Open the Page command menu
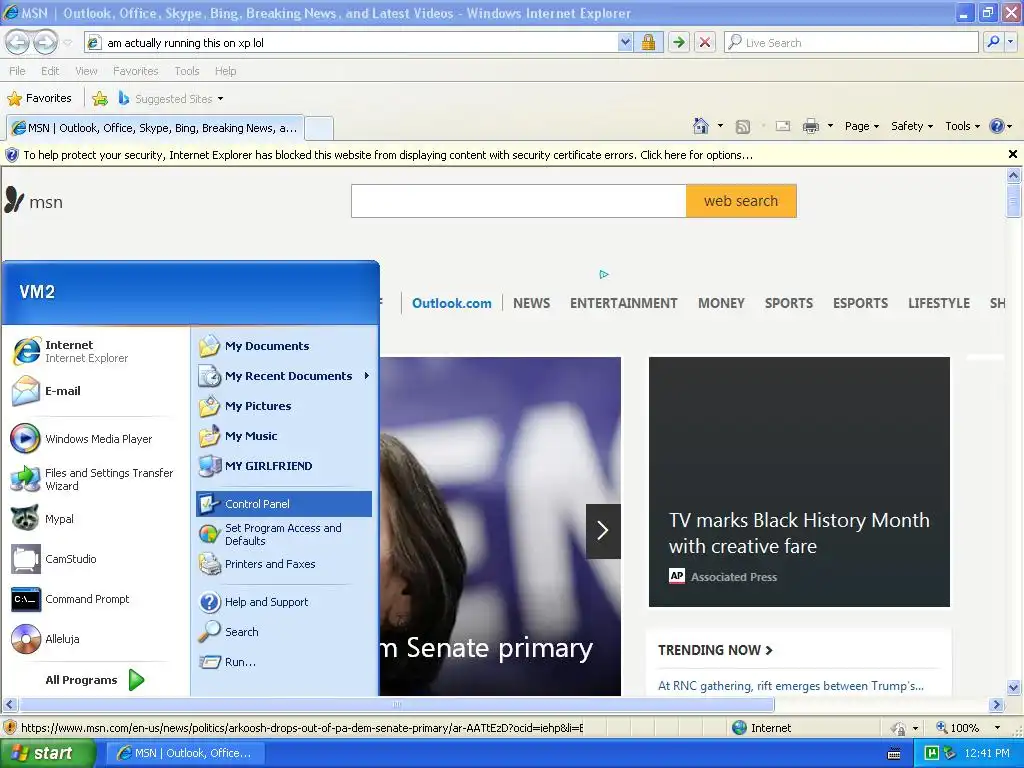This screenshot has width=1024, height=768. pyautogui.click(x=861, y=126)
